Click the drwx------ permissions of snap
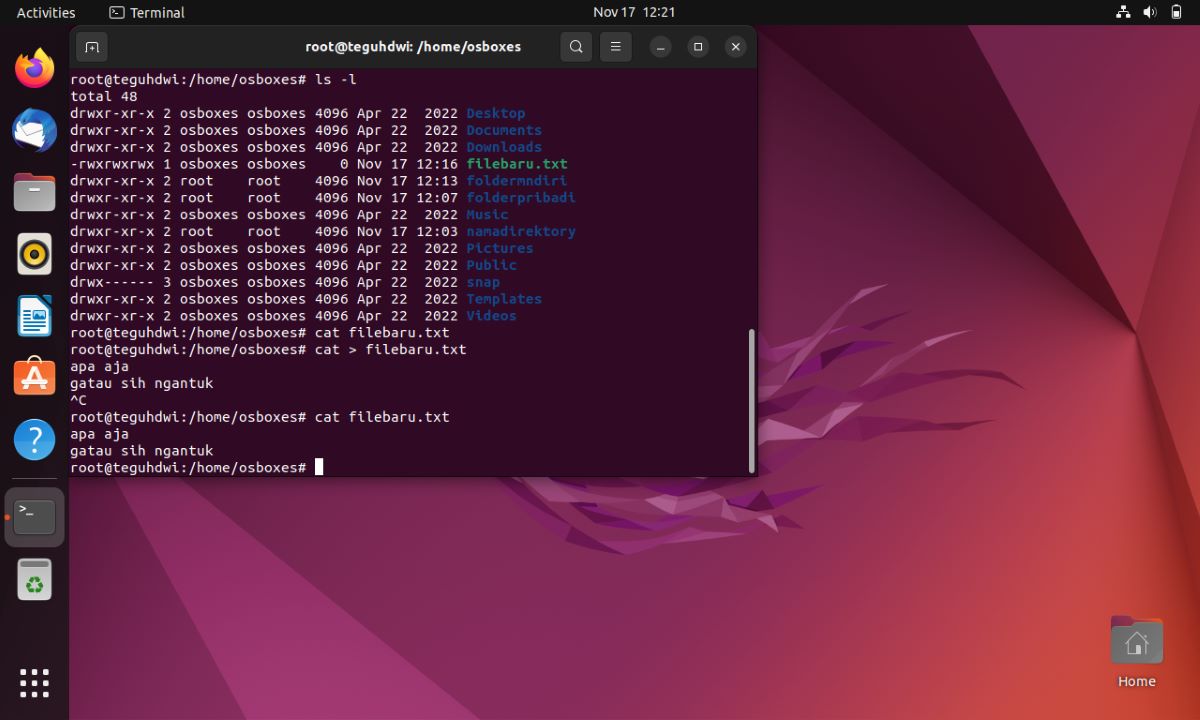The width and height of the screenshot is (1200, 720). [112, 282]
